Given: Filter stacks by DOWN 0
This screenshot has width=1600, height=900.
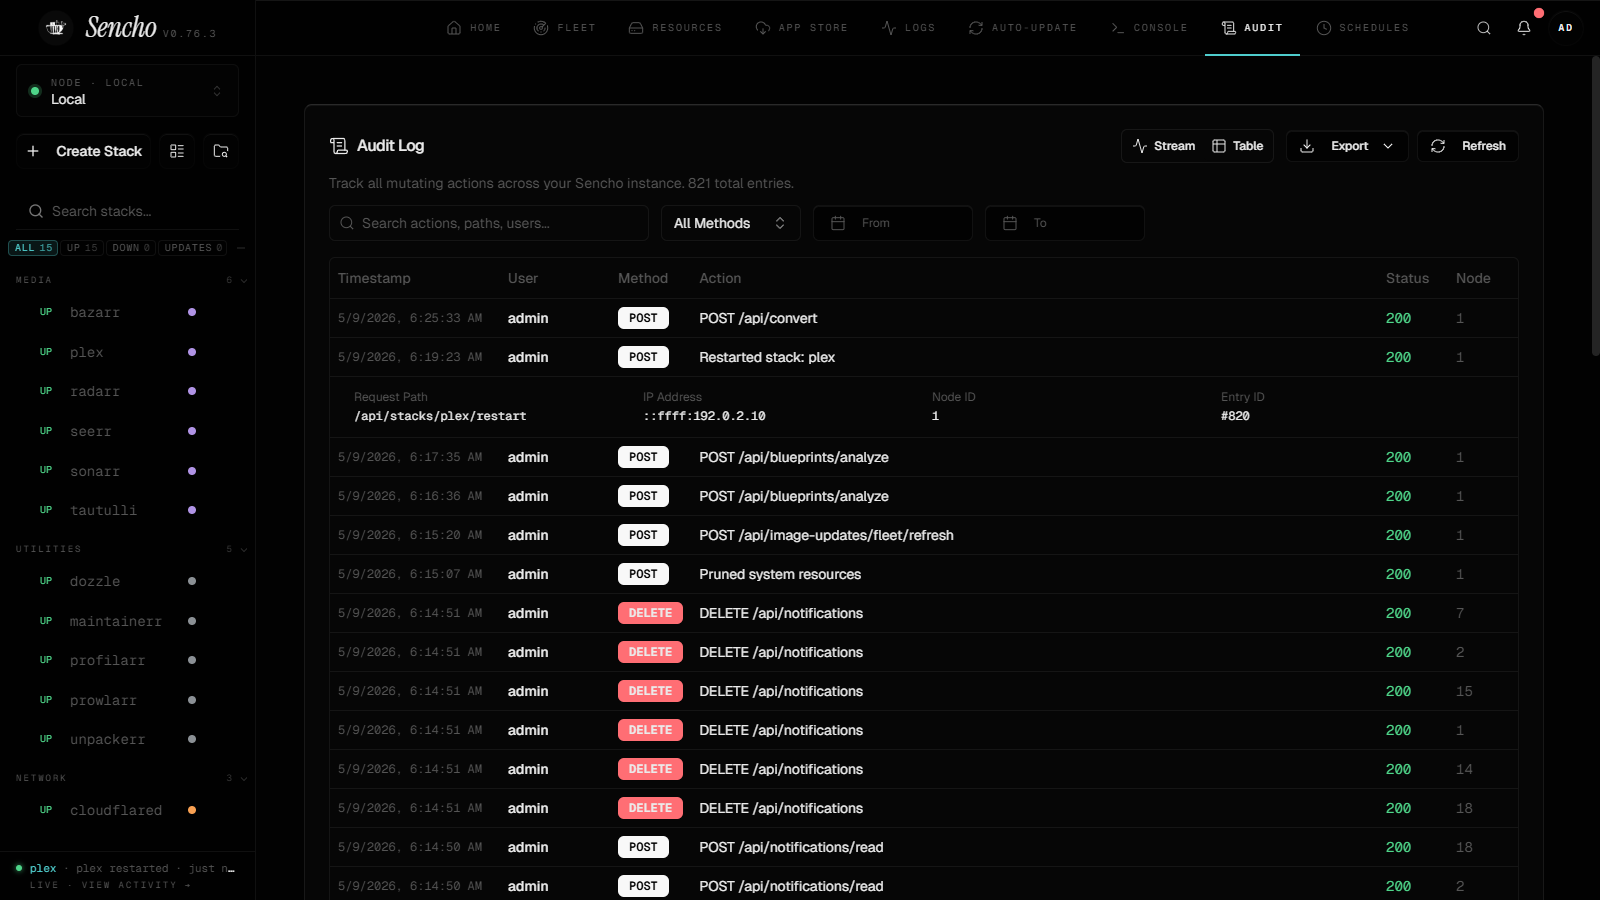Looking at the screenshot, I should point(131,248).
